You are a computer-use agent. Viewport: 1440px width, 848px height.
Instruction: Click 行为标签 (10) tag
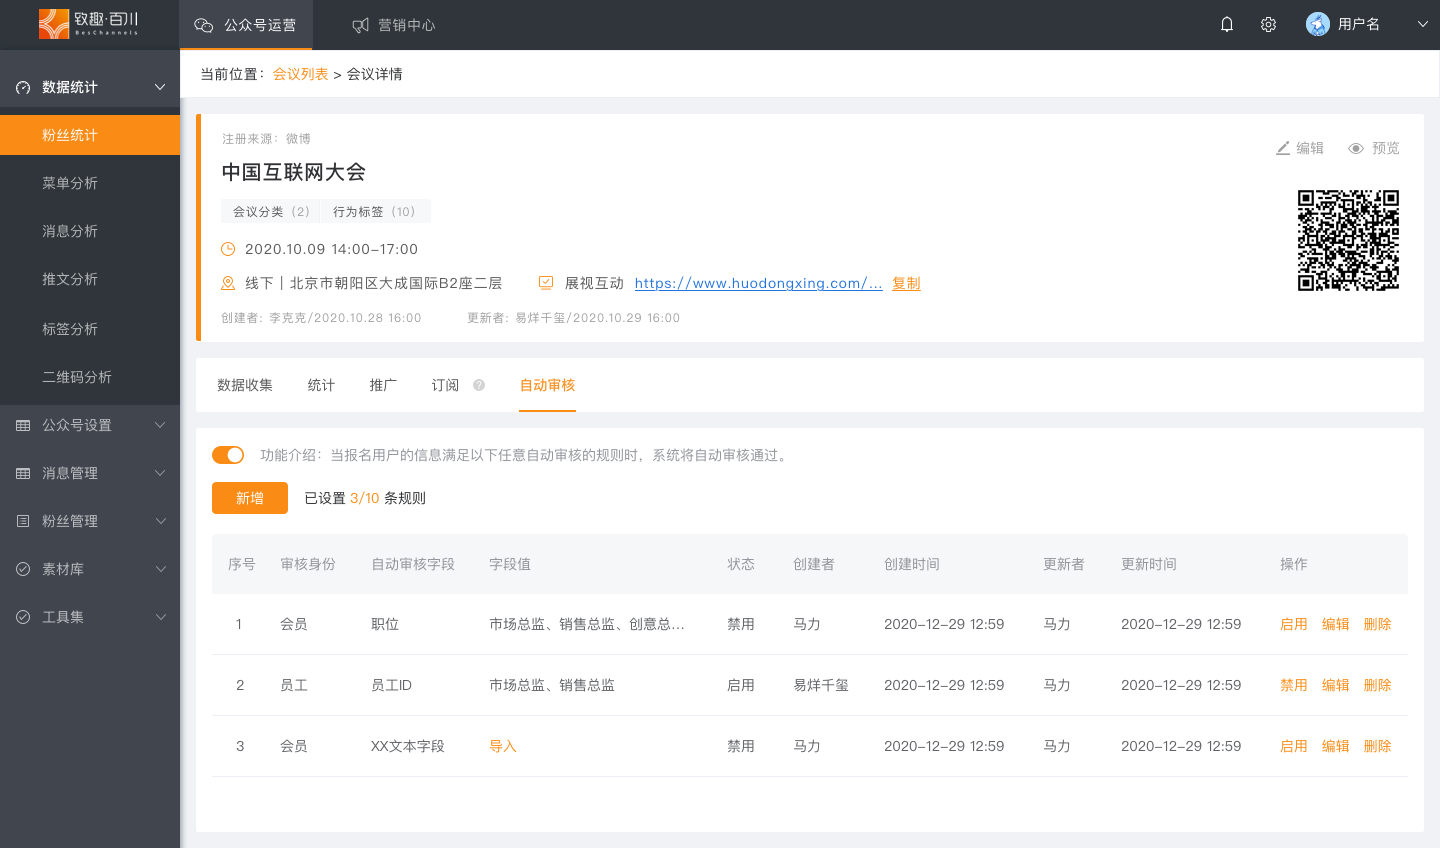pos(374,211)
